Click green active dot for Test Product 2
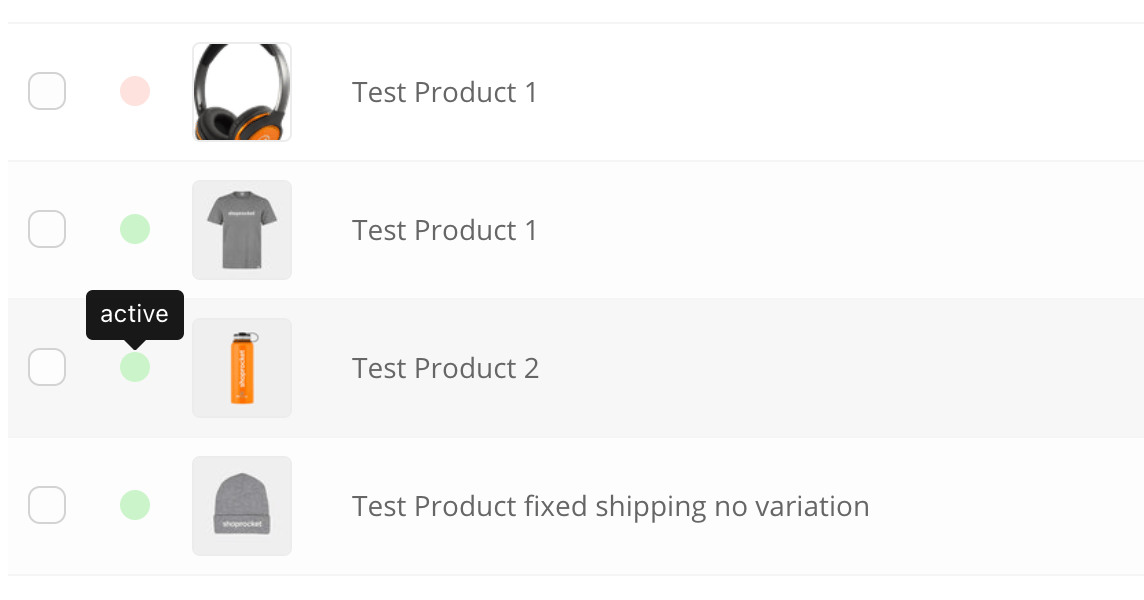Viewport: 1144px width, 600px height. [135, 367]
